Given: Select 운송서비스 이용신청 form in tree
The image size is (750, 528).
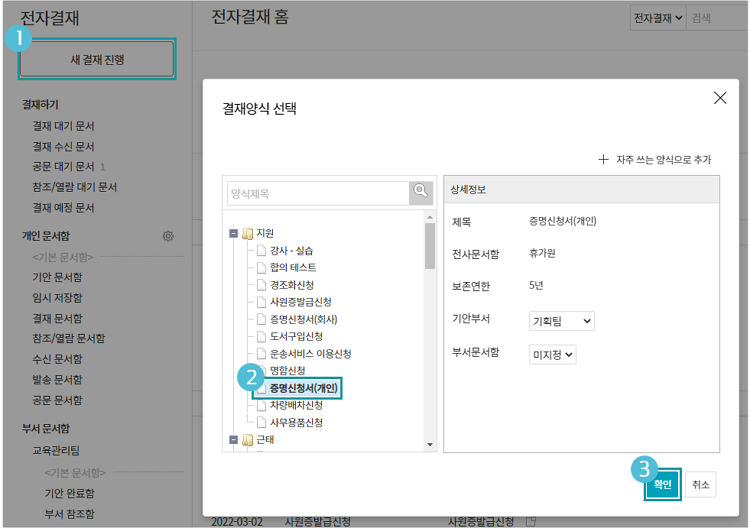Looking at the screenshot, I should click(x=310, y=353).
